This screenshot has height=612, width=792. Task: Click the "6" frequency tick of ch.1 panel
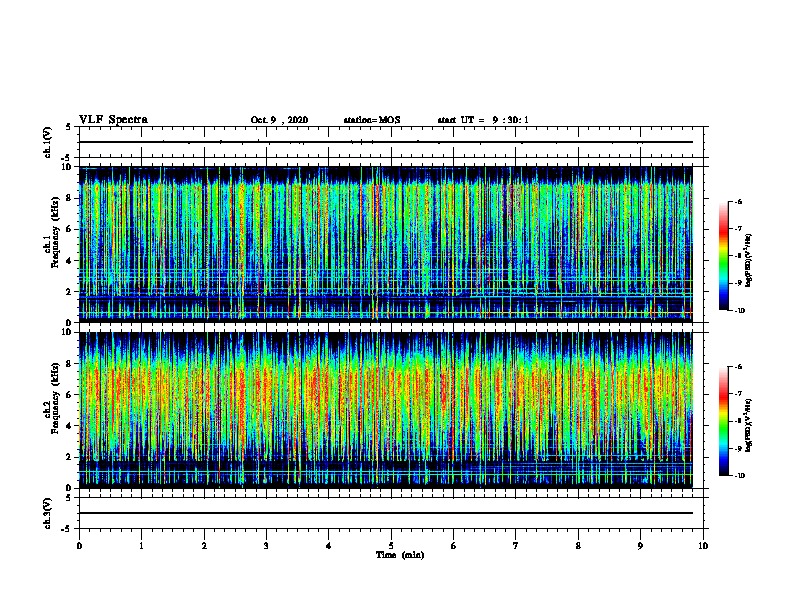click(69, 230)
